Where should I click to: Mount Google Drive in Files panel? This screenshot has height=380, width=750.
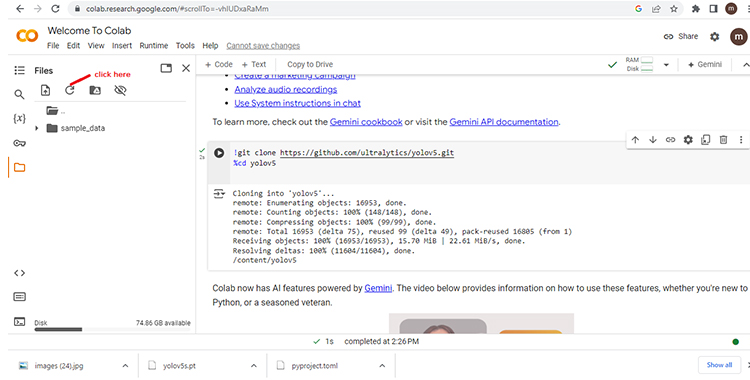[95, 90]
